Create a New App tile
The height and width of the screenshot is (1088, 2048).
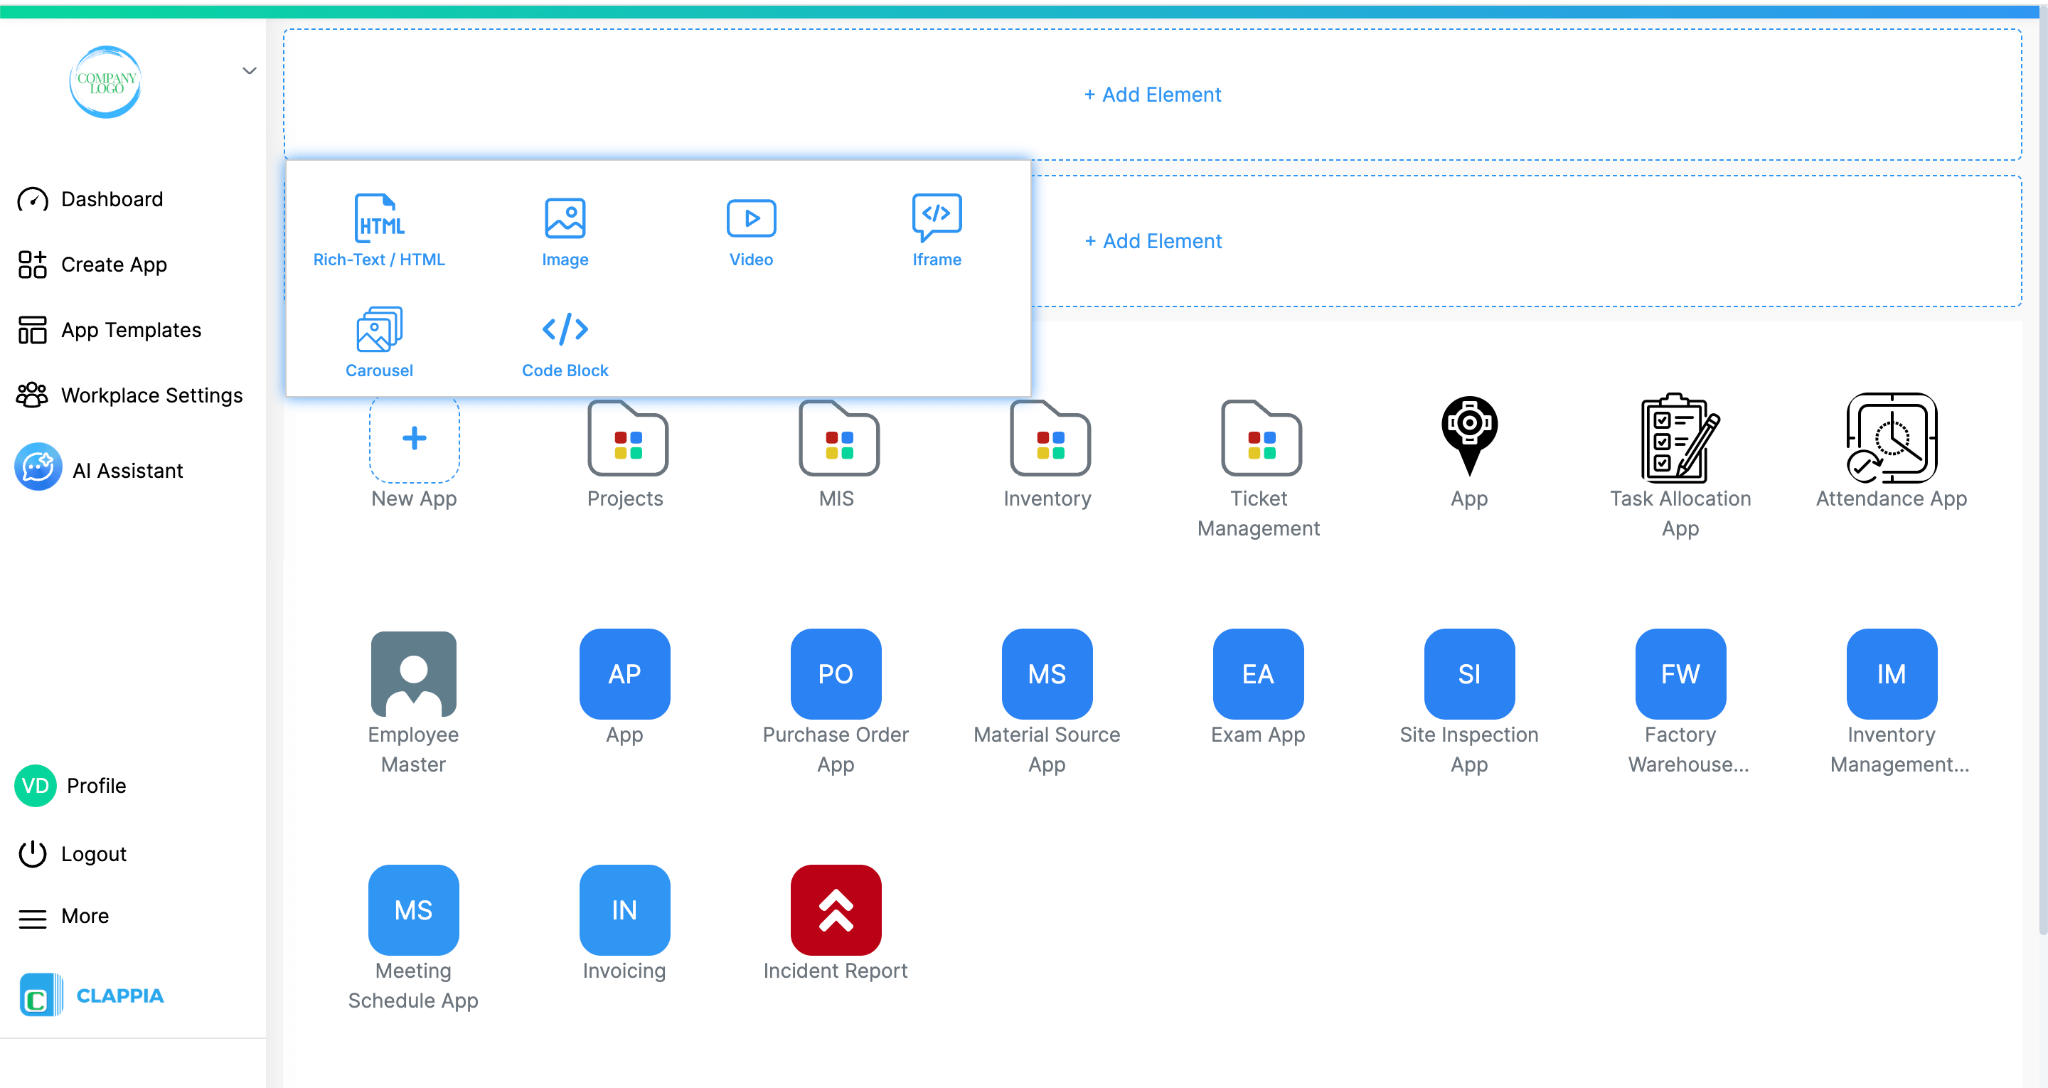coord(414,438)
